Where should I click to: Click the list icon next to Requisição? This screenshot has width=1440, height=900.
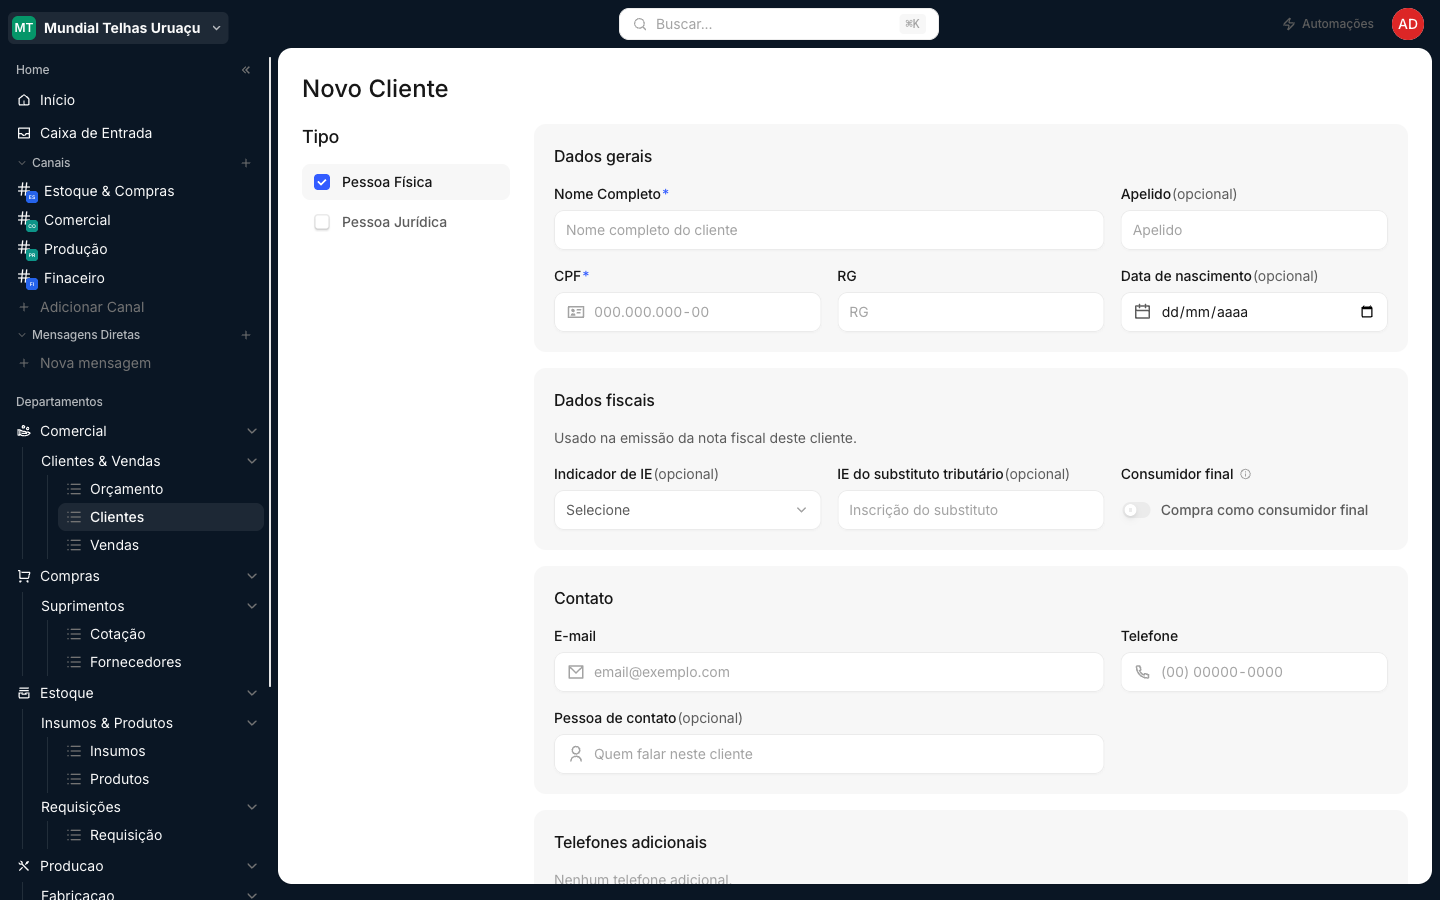tap(74, 835)
